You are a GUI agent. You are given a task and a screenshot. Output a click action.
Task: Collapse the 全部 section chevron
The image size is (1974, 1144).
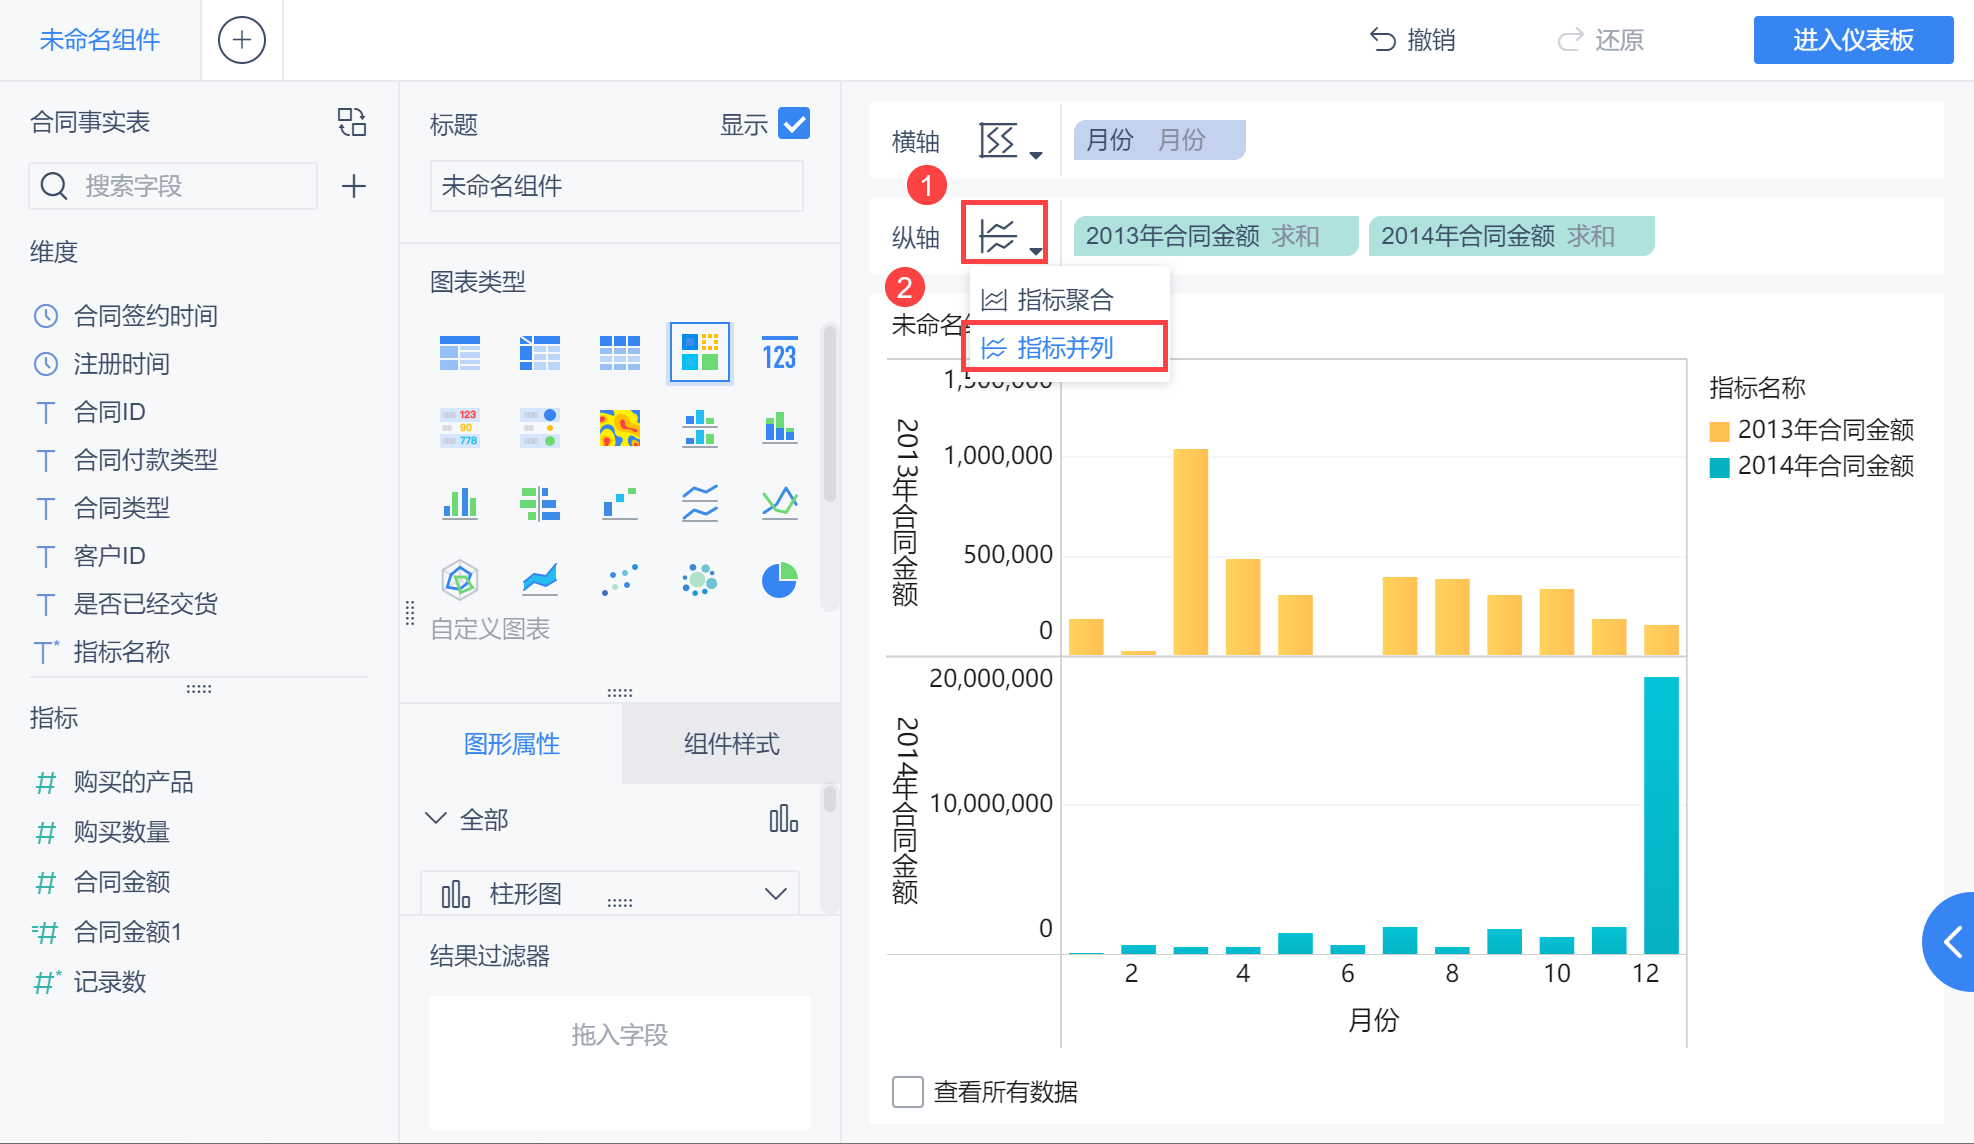click(435, 819)
